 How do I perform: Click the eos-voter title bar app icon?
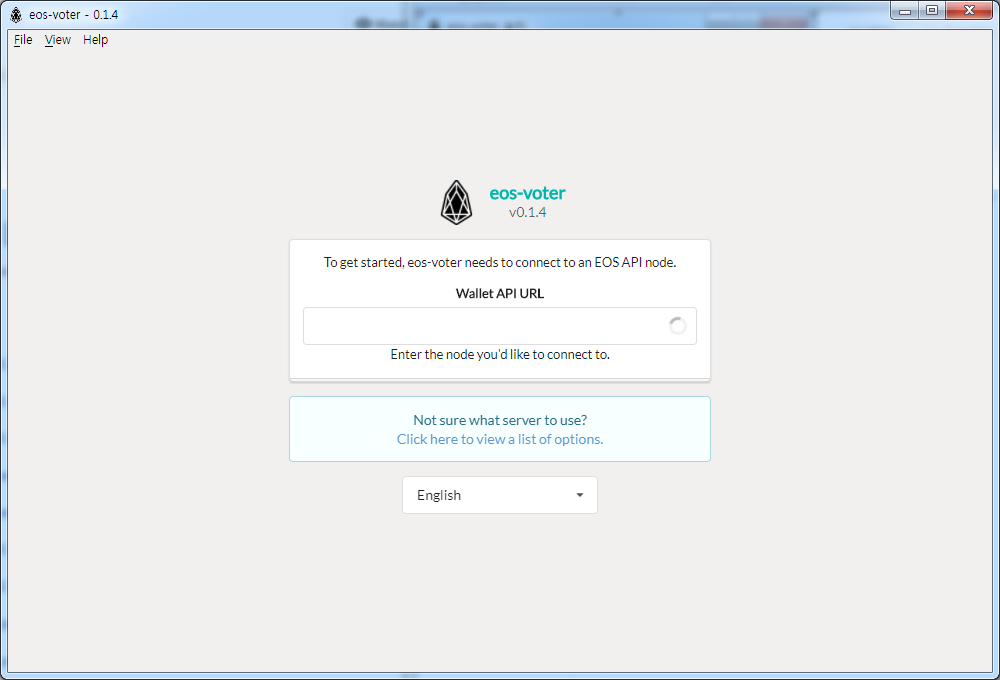tap(16, 15)
